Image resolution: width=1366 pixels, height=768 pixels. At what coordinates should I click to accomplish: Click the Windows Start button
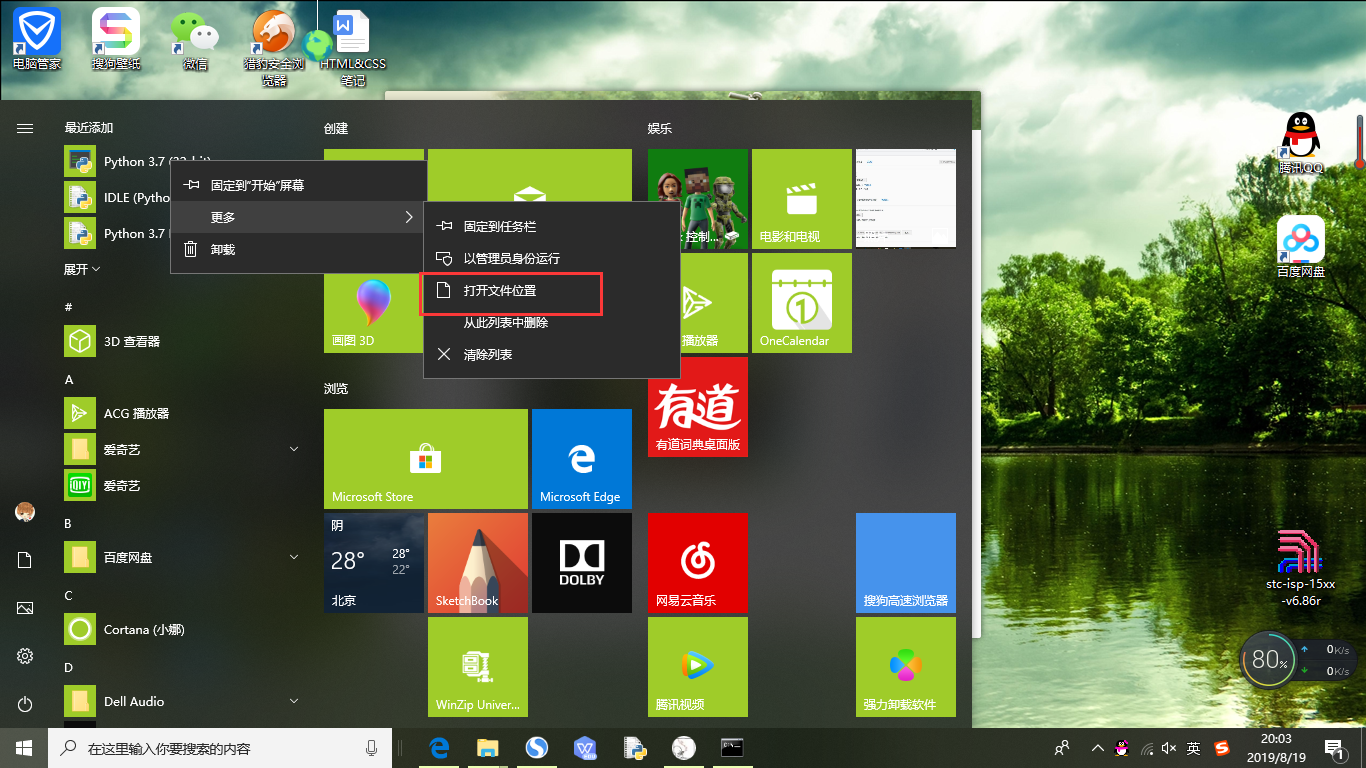[x=24, y=748]
